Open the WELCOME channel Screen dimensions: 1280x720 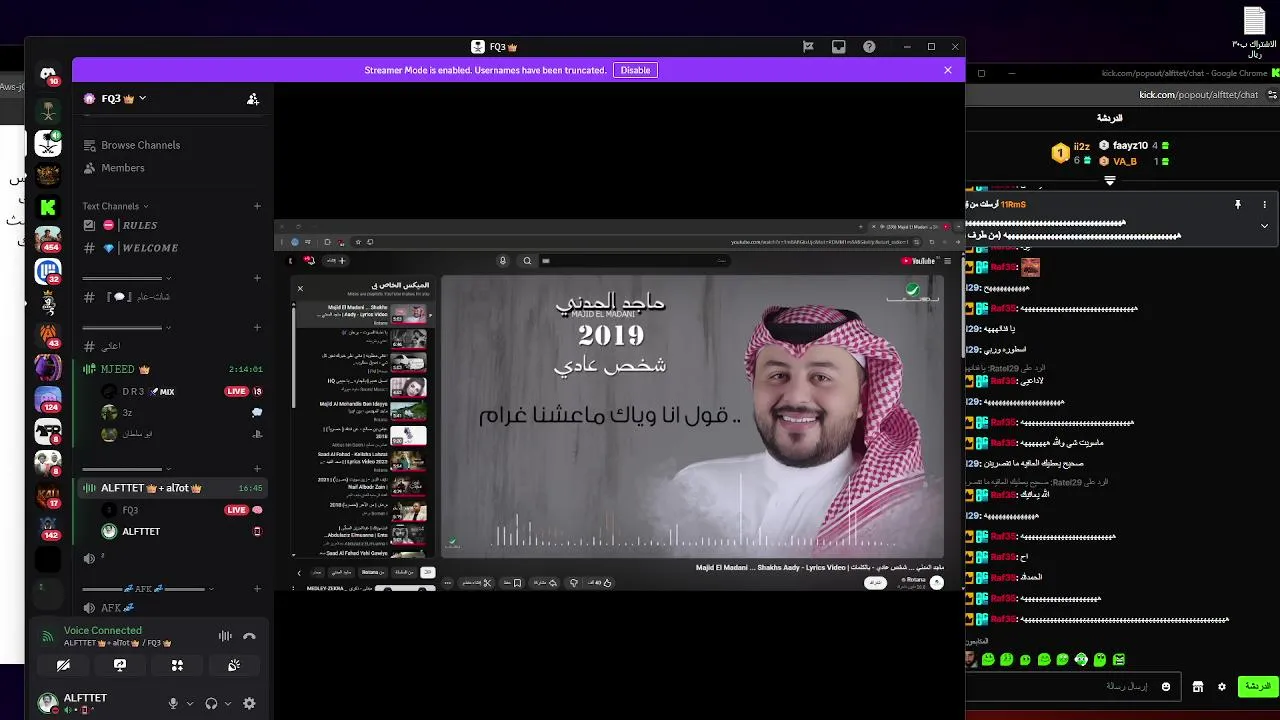(170, 248)
